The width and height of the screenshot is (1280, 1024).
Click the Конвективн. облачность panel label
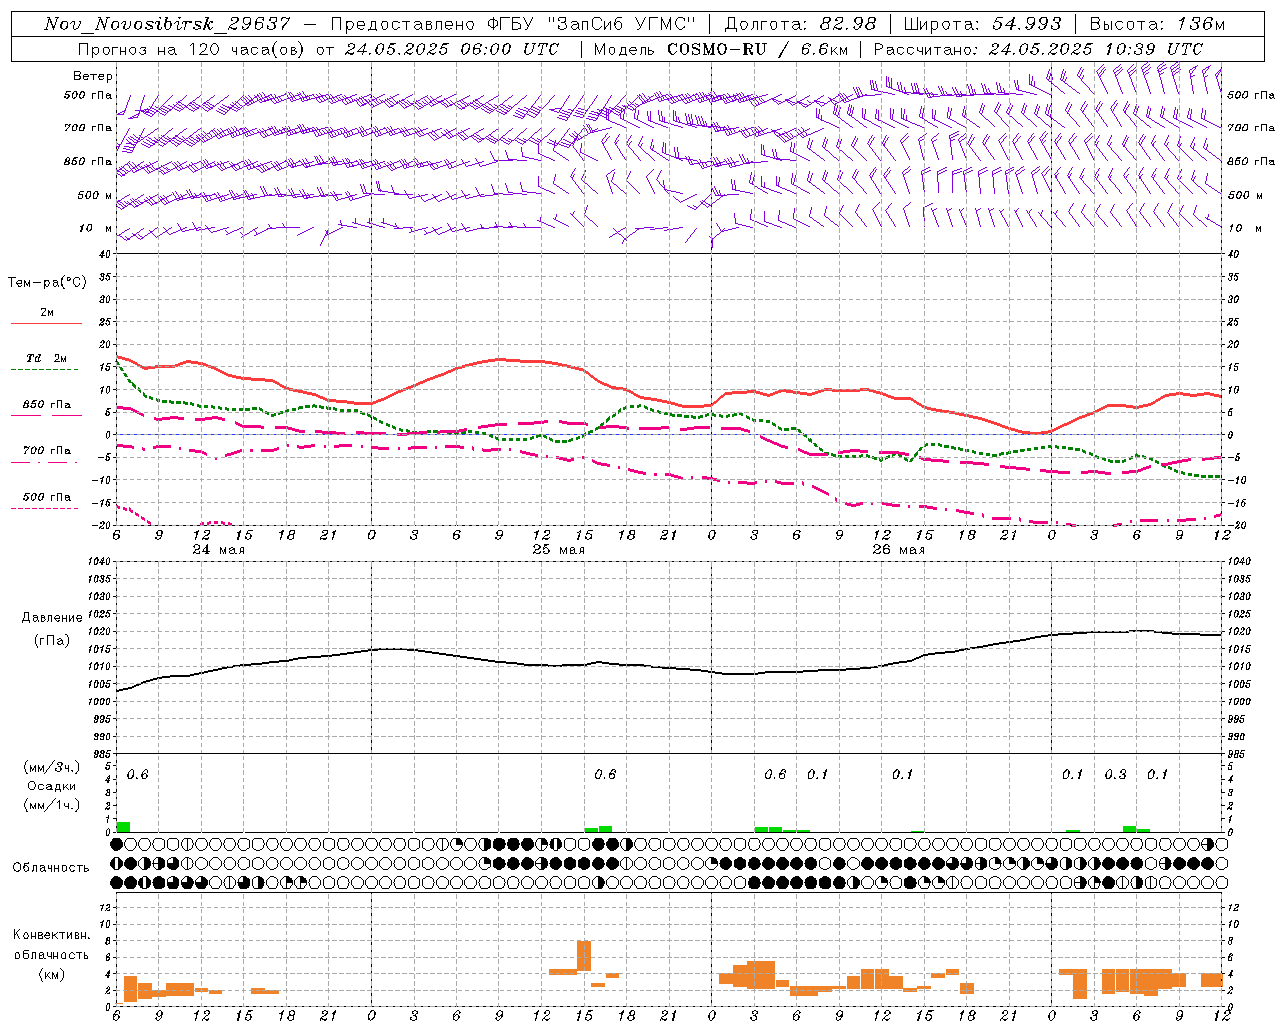51,945
